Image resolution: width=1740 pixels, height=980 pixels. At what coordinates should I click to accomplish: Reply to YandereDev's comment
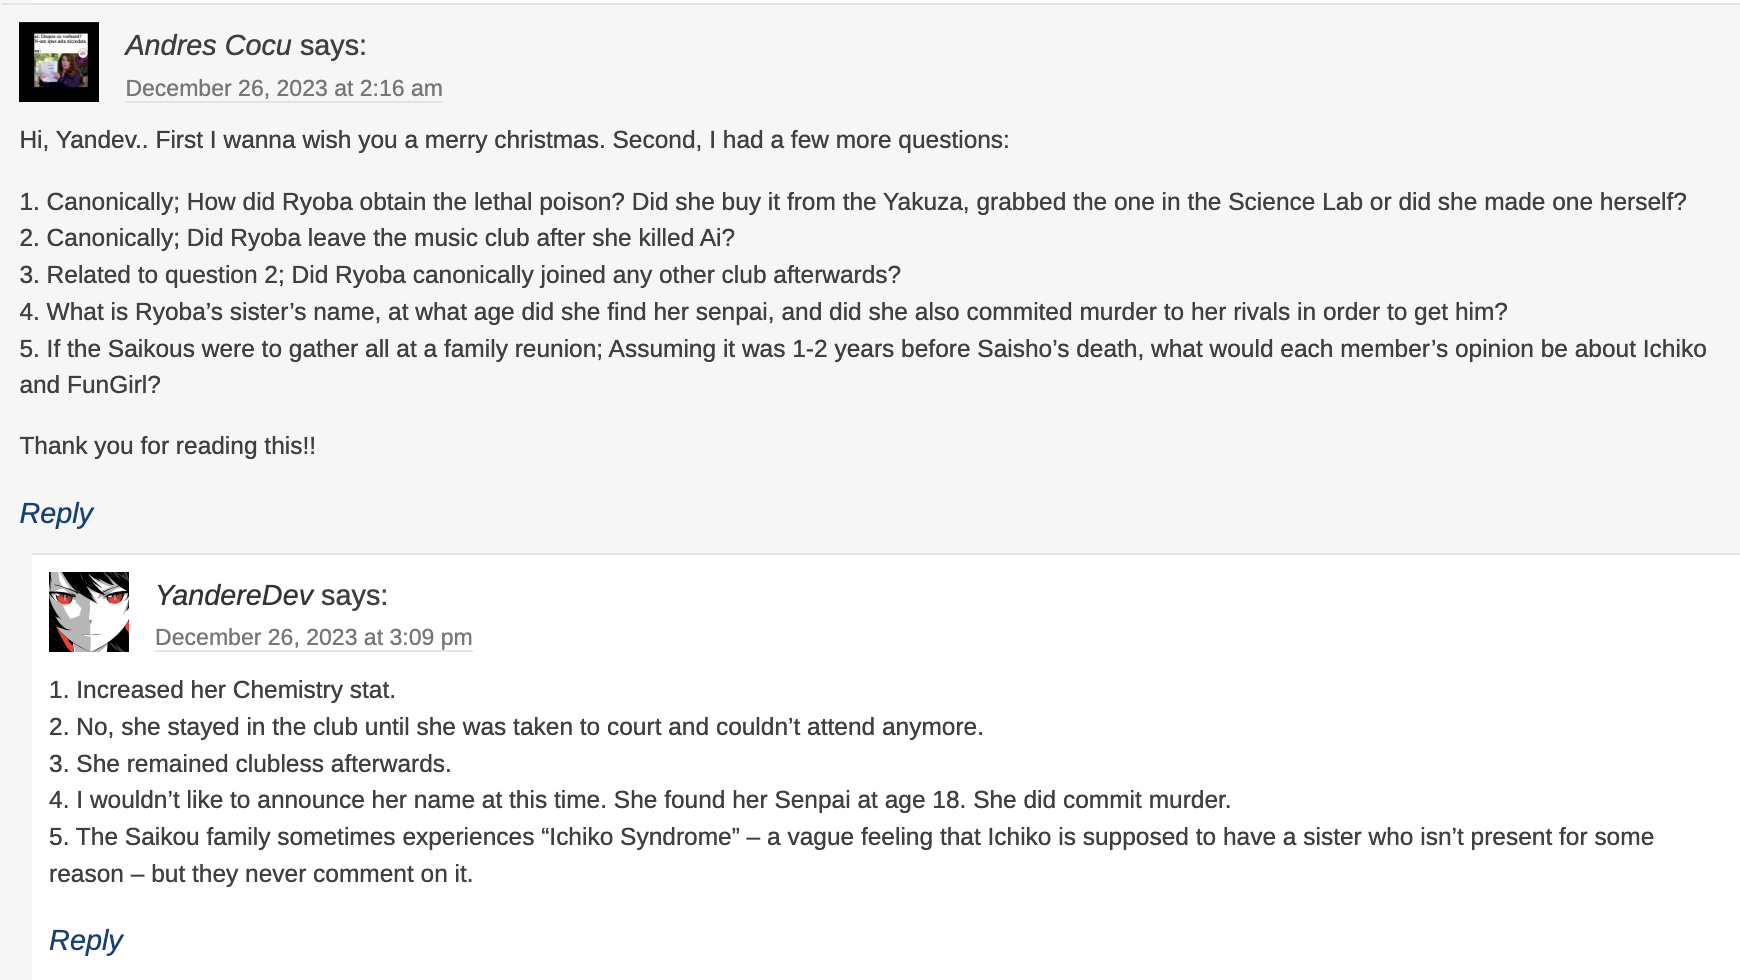point(86,941)
